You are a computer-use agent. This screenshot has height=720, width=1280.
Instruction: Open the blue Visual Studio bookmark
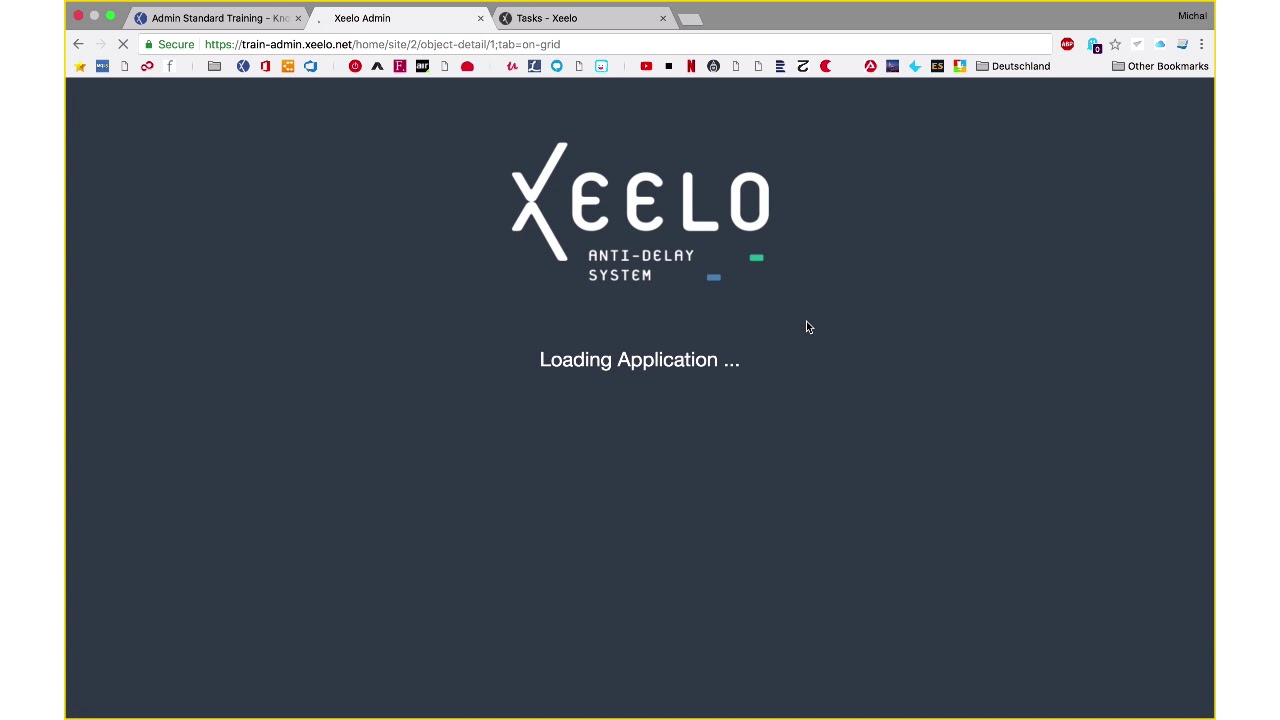click(x=310, y=66)
